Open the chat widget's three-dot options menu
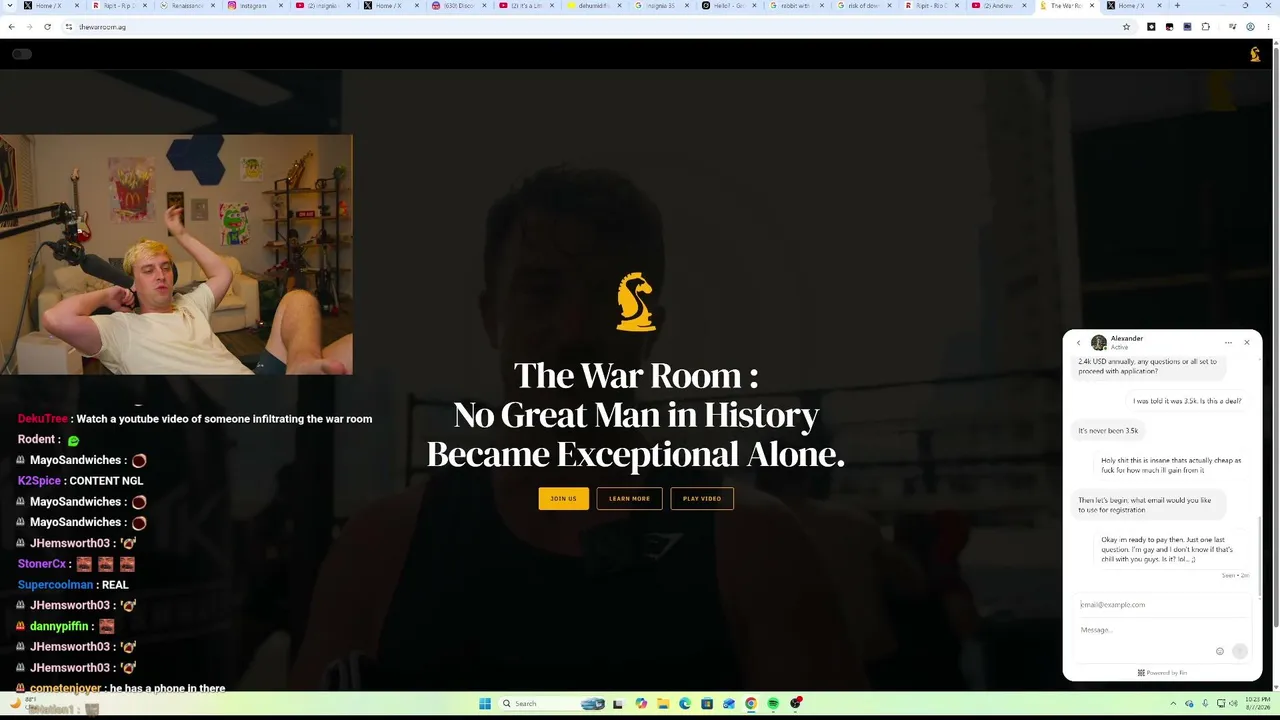The width and height of the screenshot is (1280, 720). (x=1228, y=343)
